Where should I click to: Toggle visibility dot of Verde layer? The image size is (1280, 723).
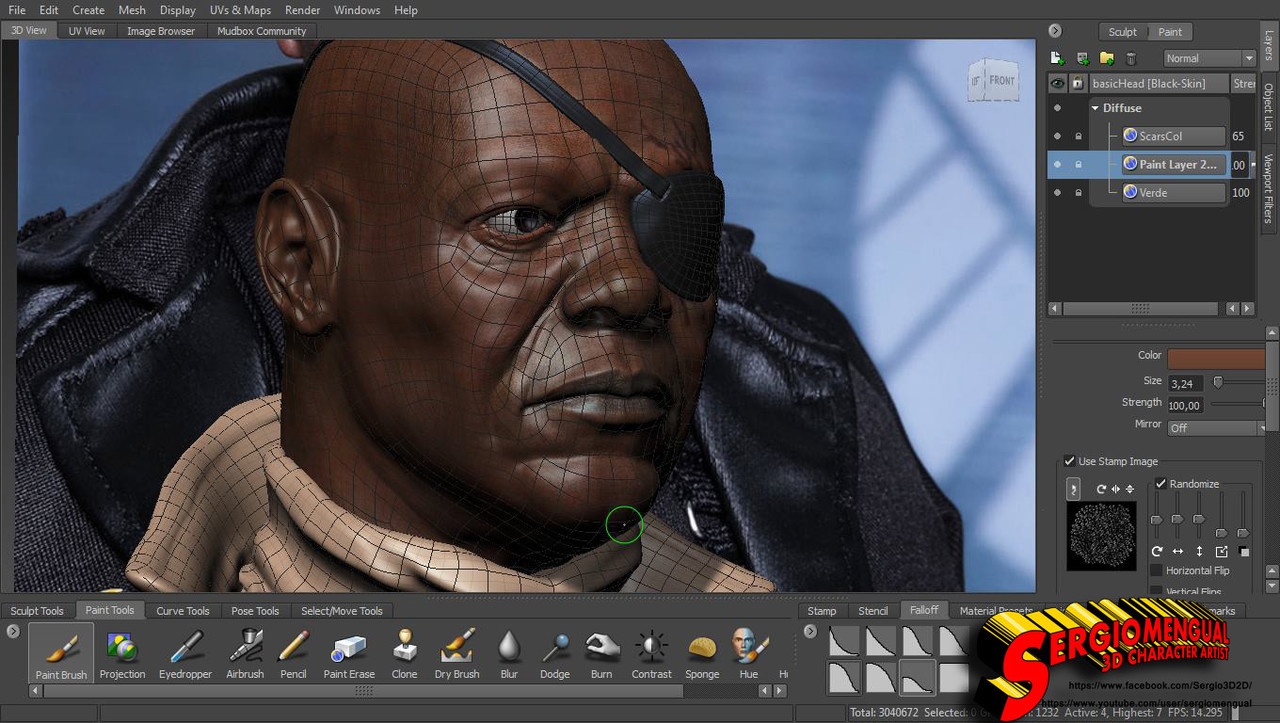(1057, 192)
